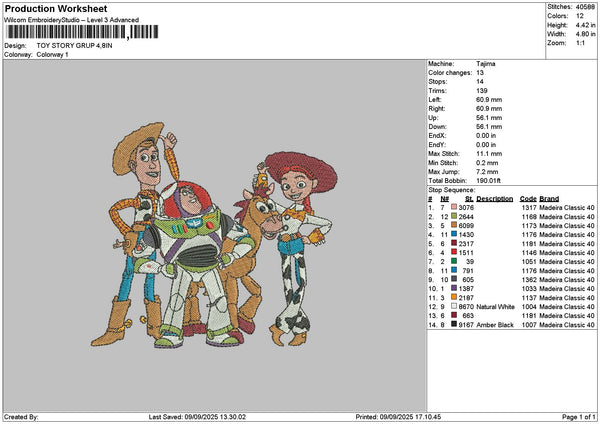Choose the green swatch with code 1051
600x424 pixels.
pos(454,261)
